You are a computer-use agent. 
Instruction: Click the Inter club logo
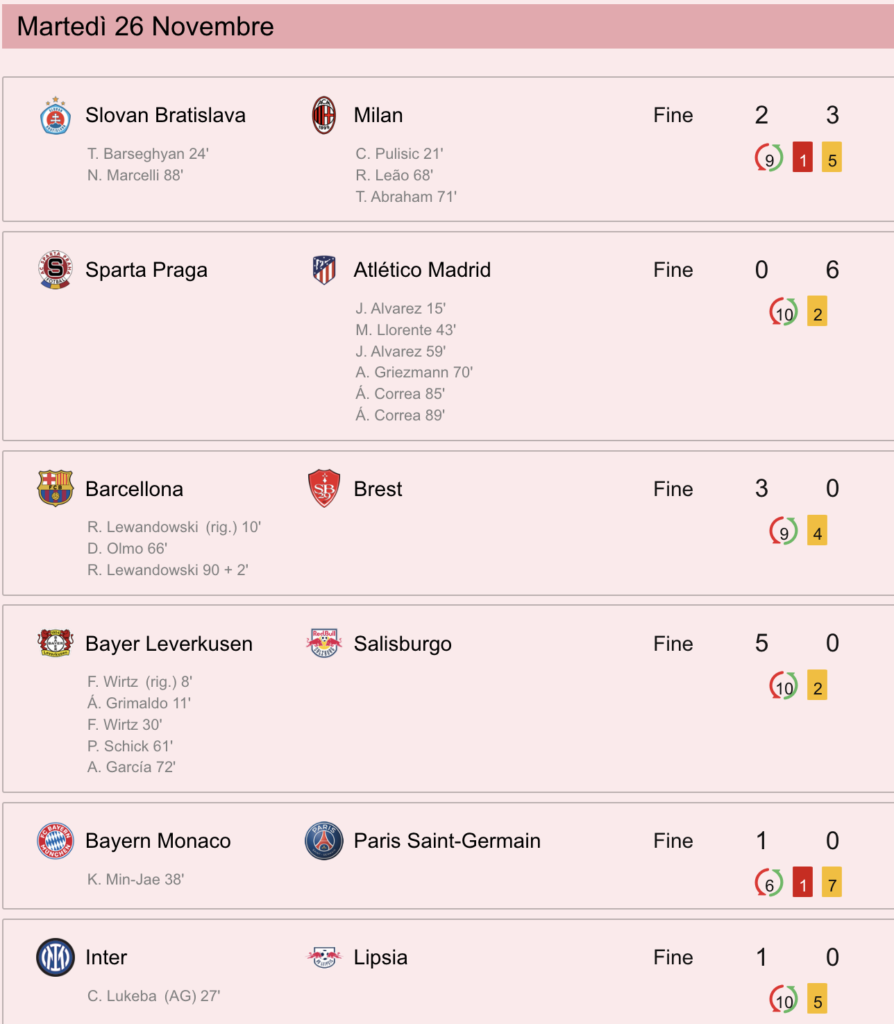tap(56, 957)
